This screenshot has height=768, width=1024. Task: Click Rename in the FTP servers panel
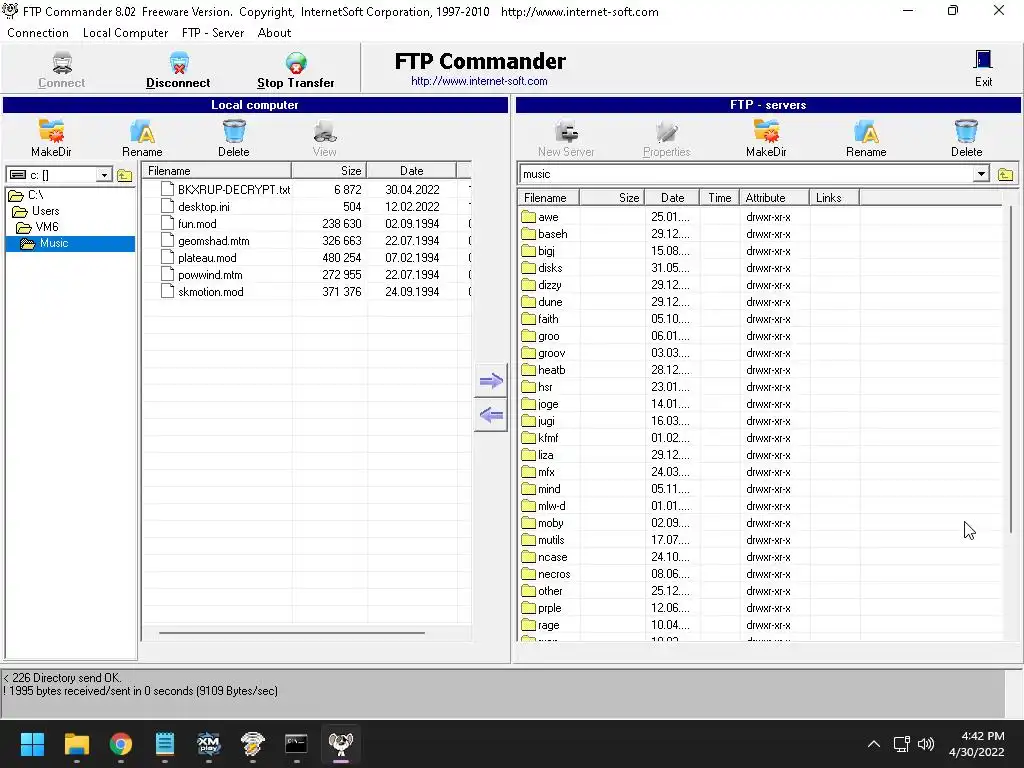(x=867, y=138)
